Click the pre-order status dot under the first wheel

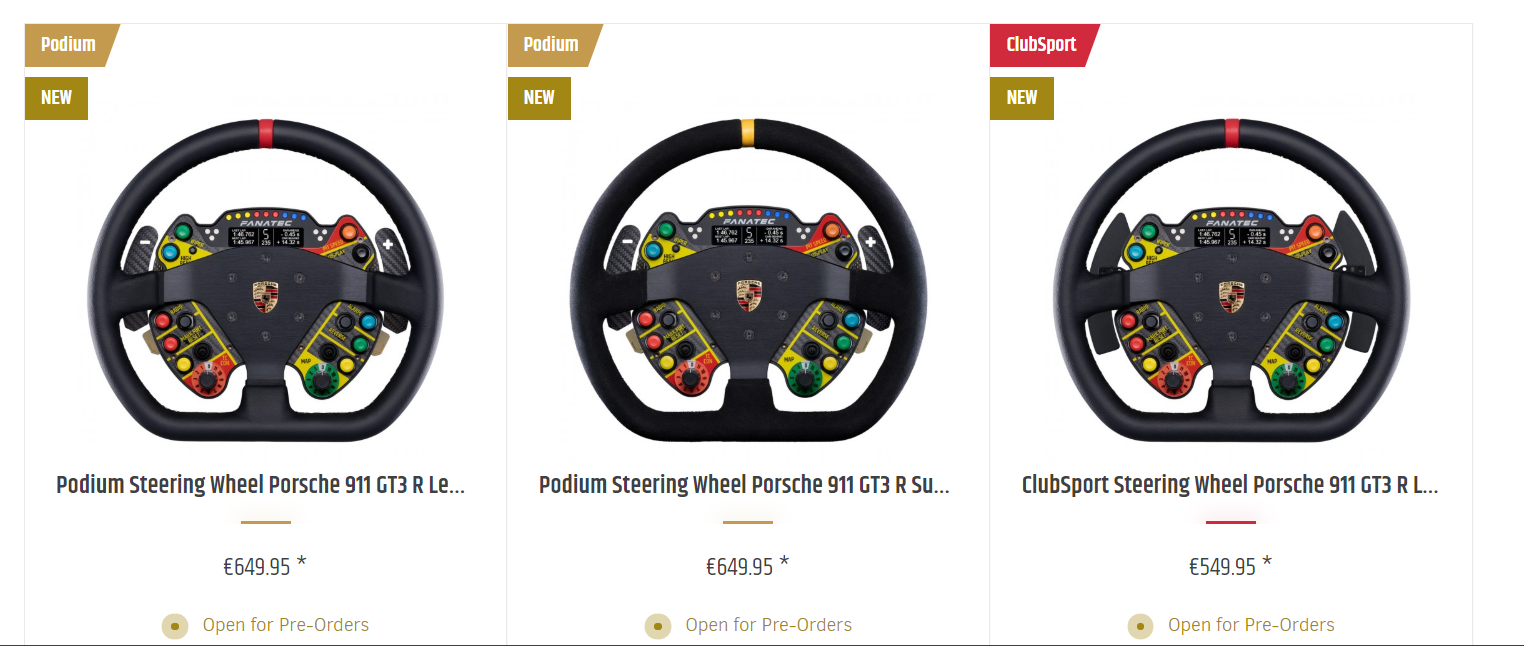click(175, 626)
